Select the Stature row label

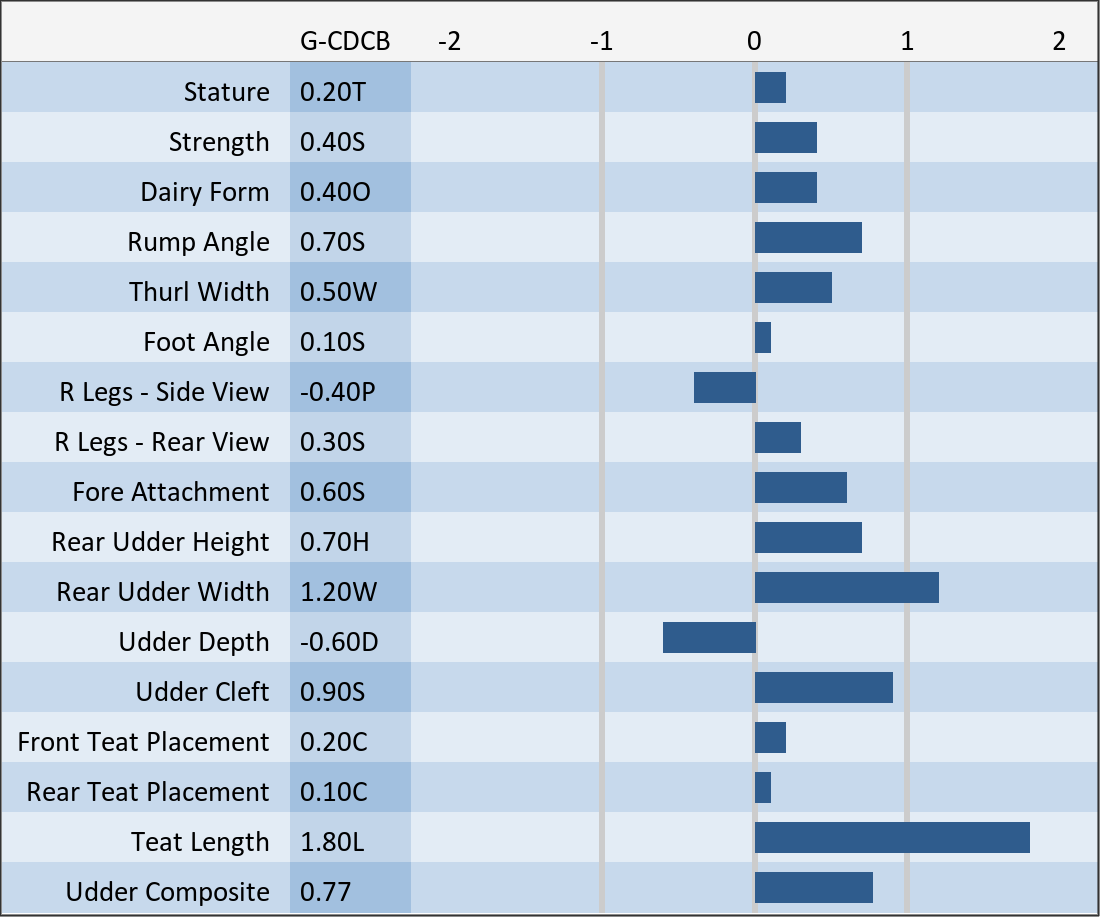tap(227, 92)
